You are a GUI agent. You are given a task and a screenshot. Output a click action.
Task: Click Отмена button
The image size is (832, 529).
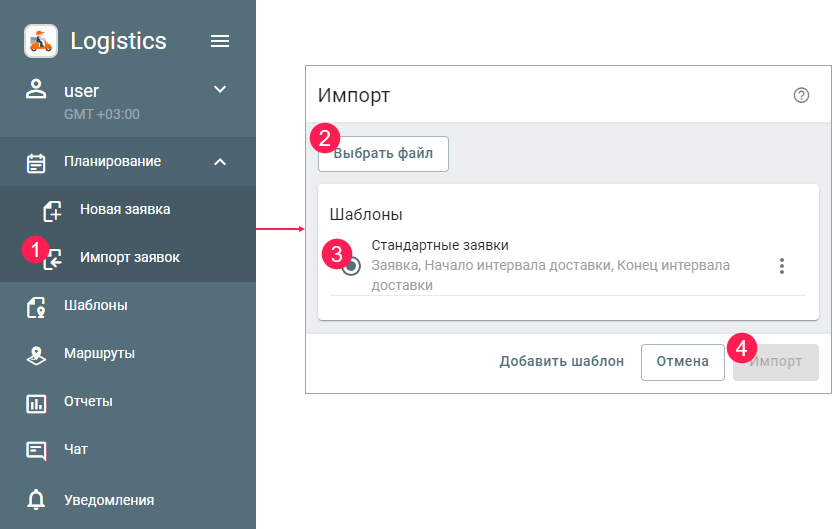682,362
